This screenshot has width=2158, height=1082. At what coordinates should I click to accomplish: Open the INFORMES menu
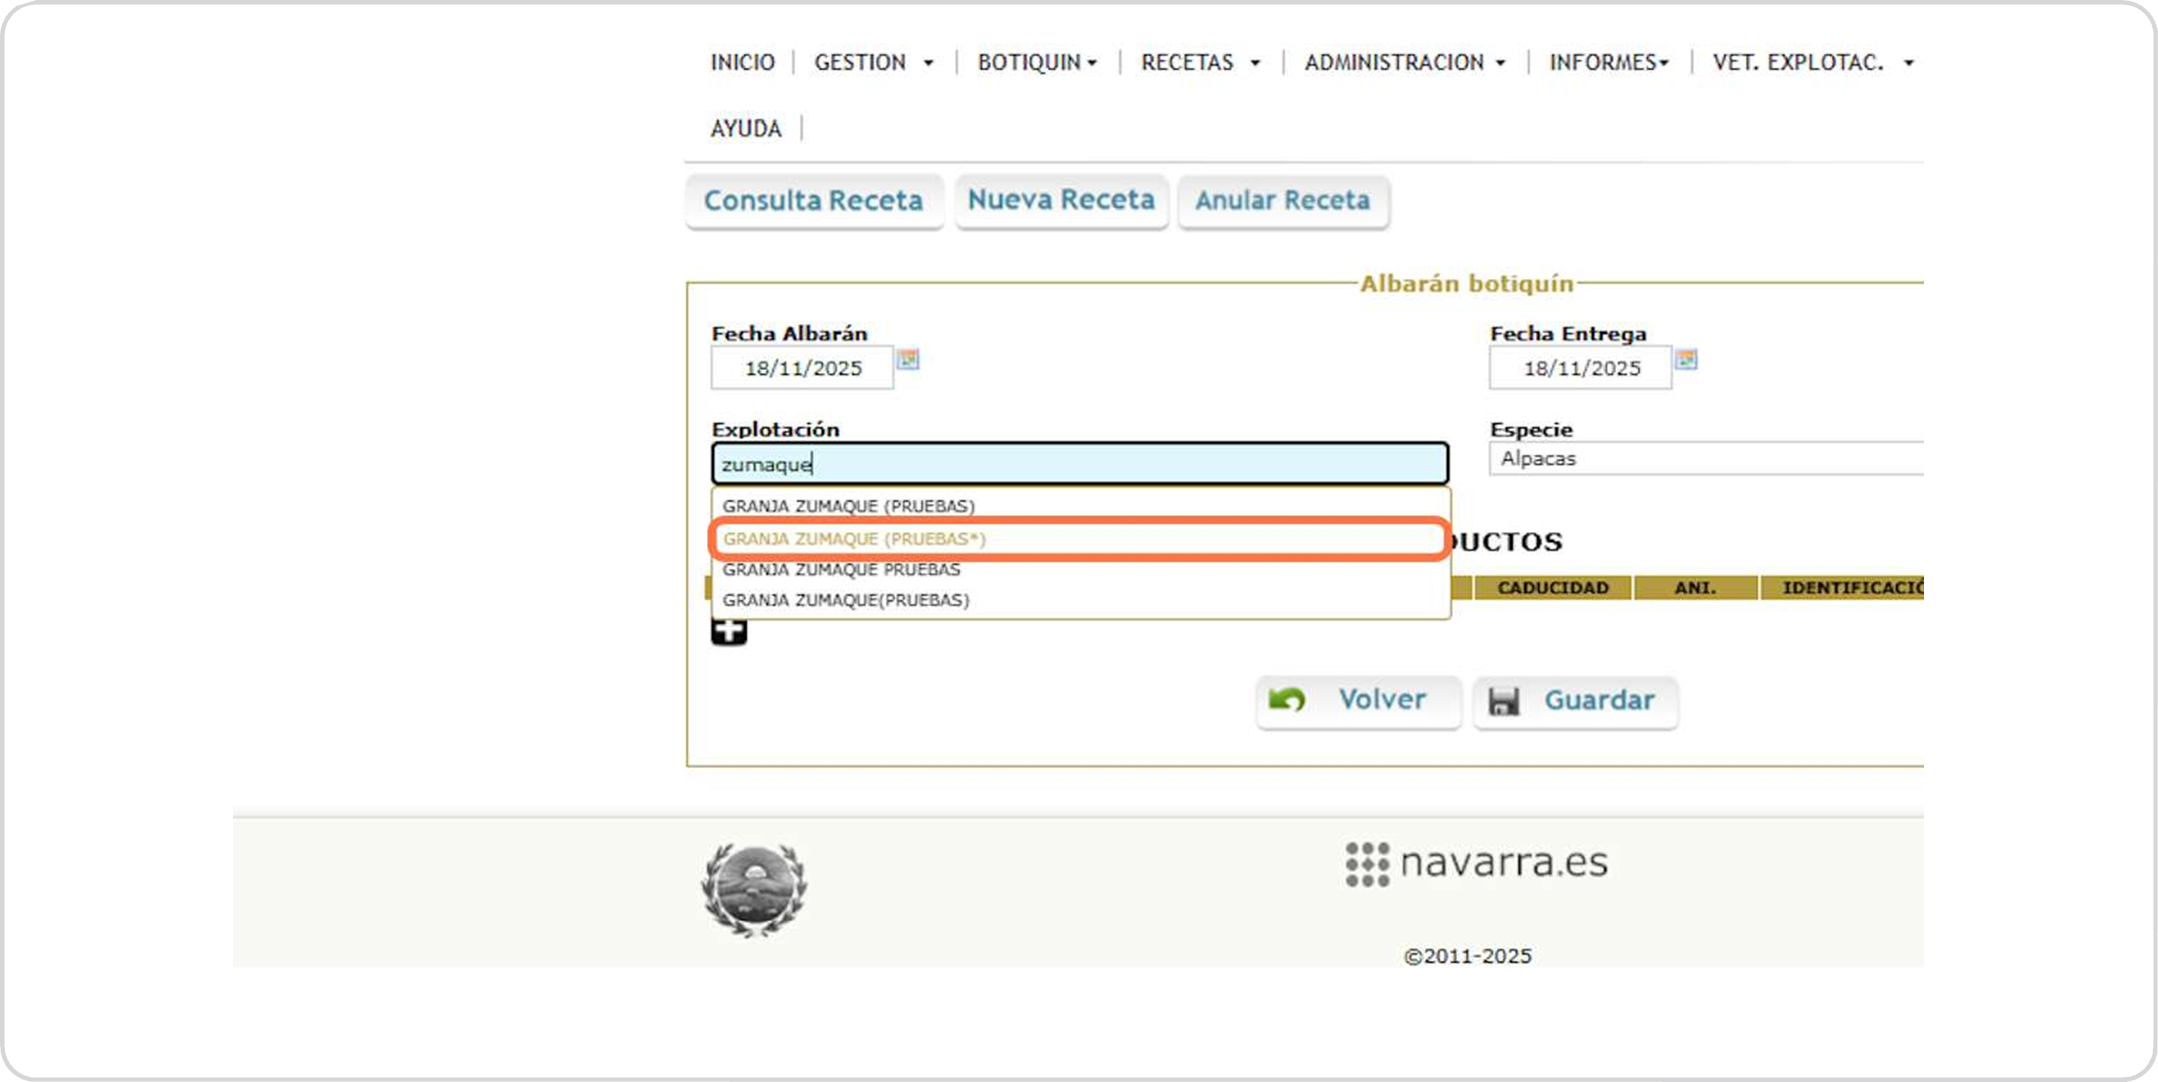[x=1608, y=62]
